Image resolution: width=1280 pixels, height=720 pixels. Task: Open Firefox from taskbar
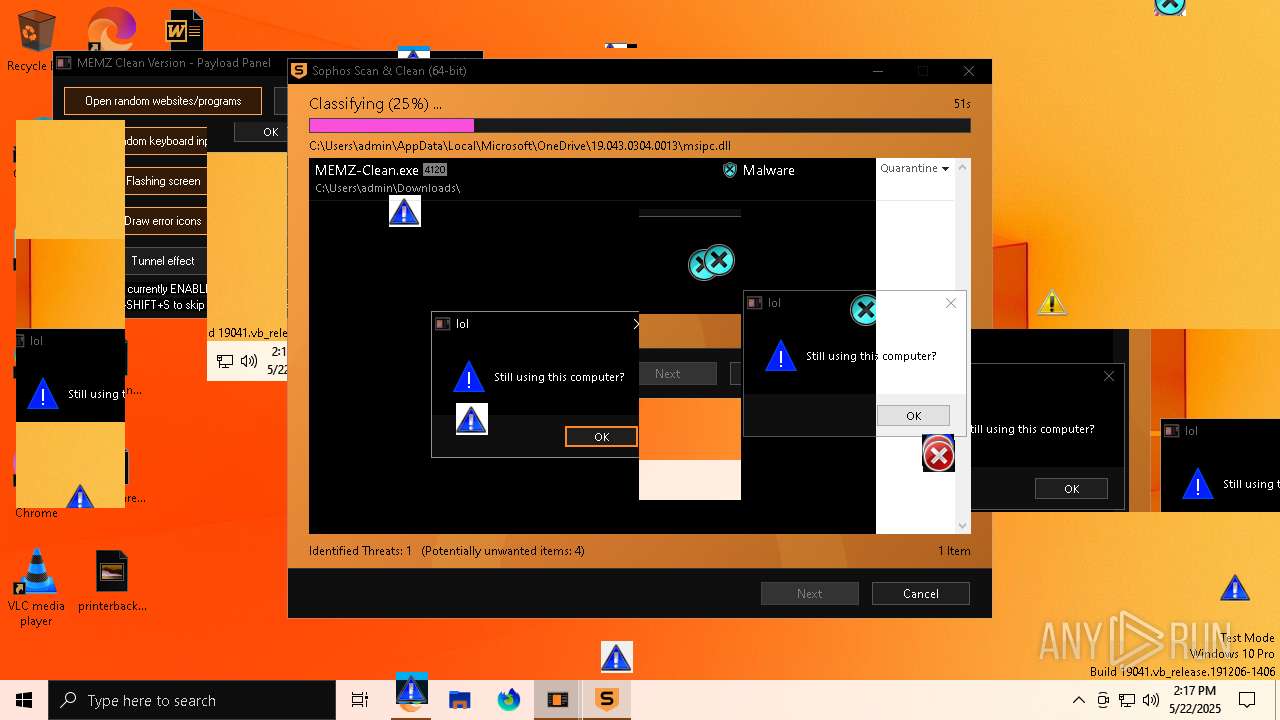click(x=509, y=700)
